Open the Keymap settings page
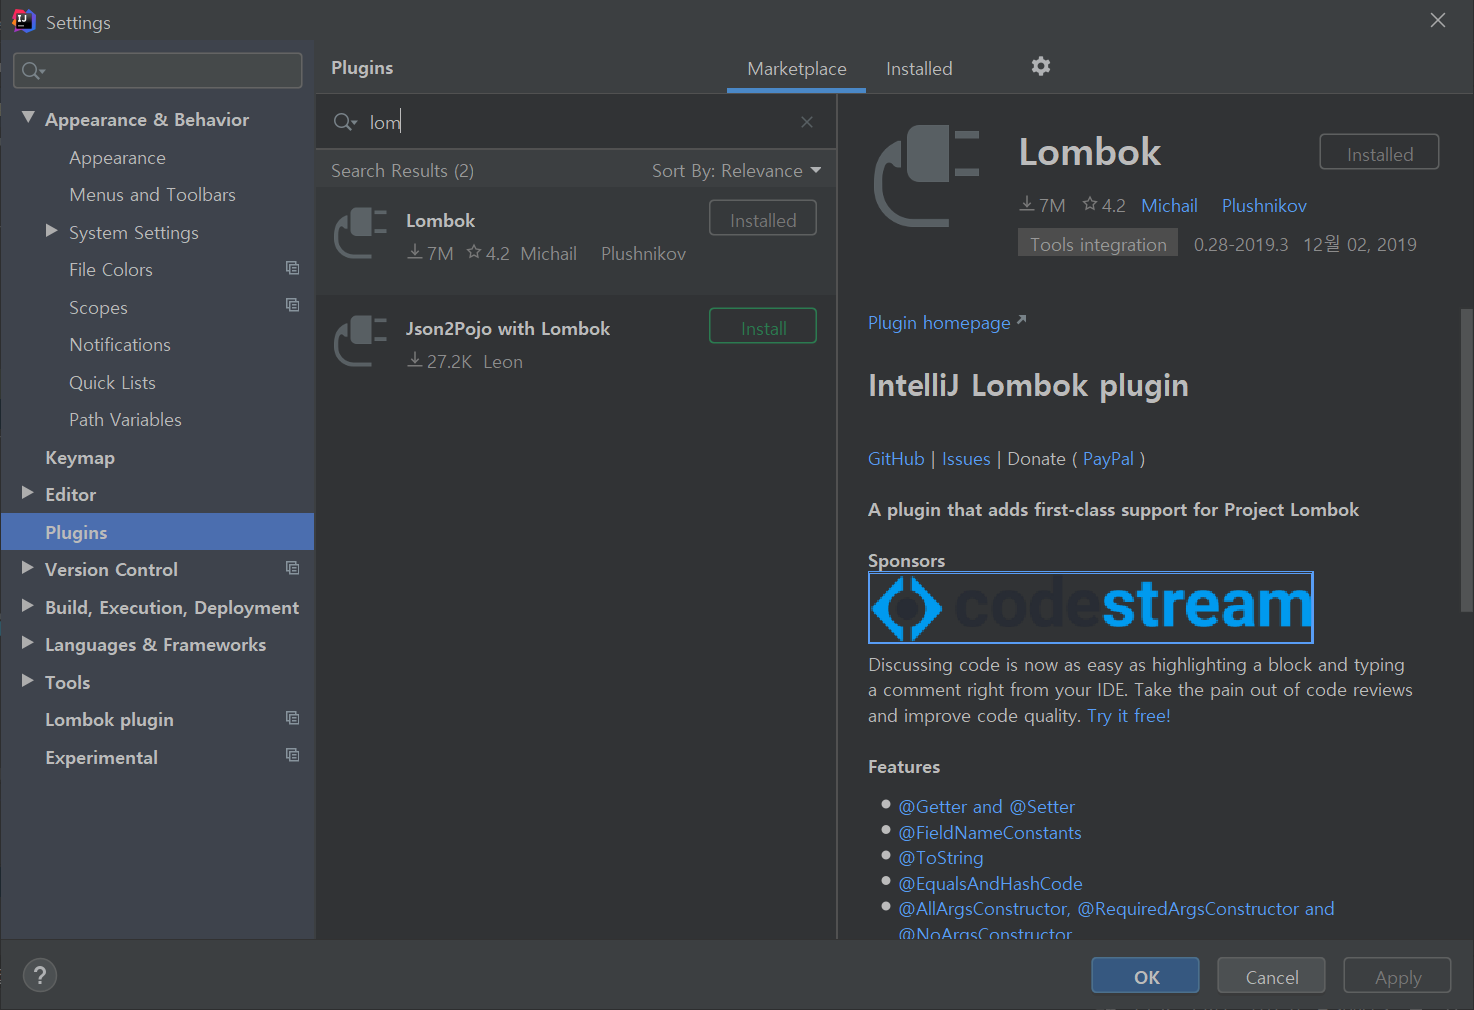The height and width of the screenshot is (1010, 1474). (x=80, y=458)
